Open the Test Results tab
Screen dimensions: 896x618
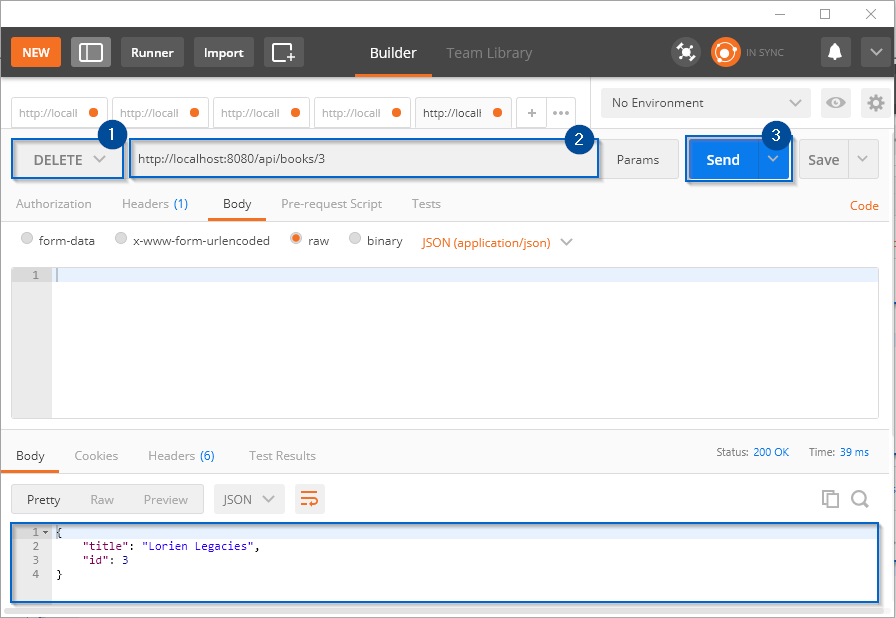click(282, 456)
